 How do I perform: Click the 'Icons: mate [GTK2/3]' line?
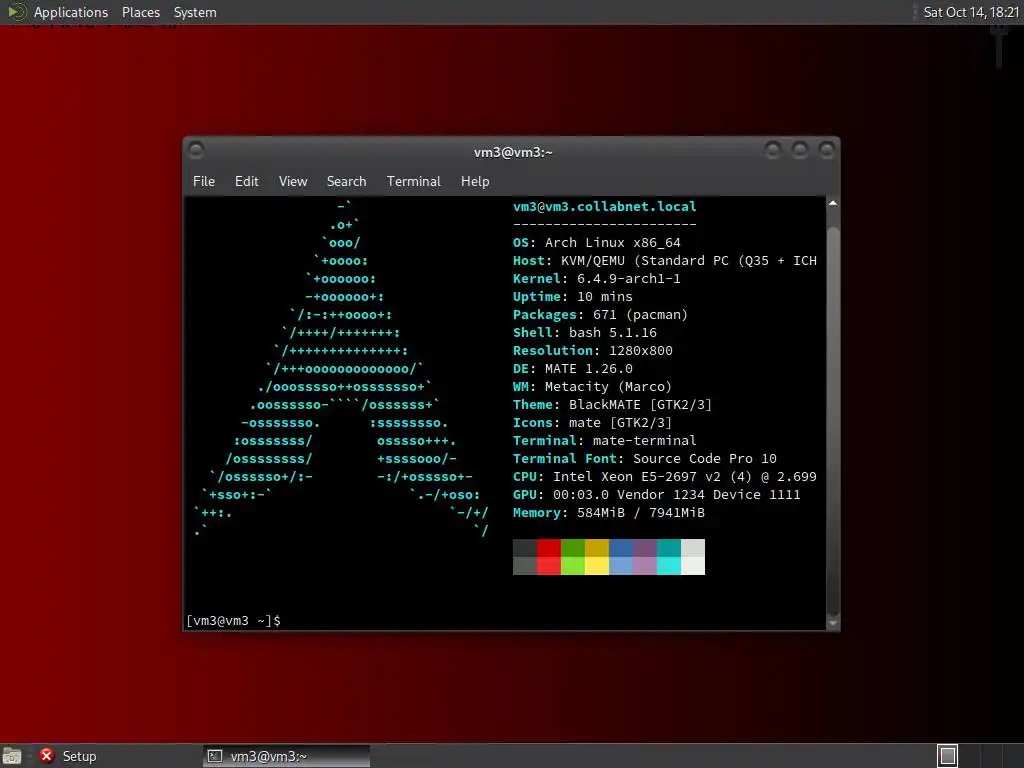pyautogui.click(x=592, y=423)
